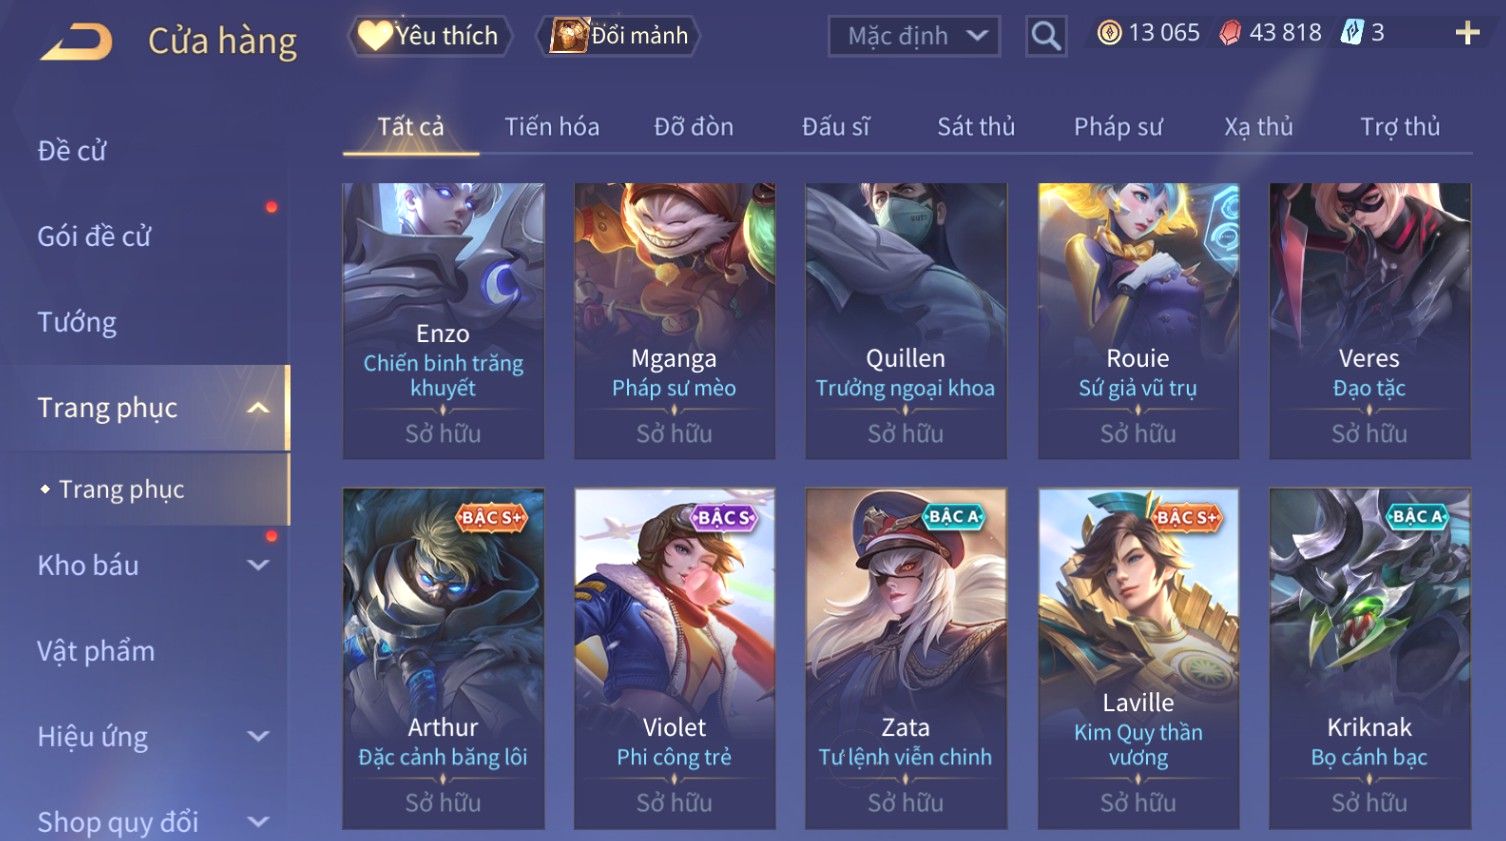1506x841 pixels.
Task: Select the Tiến hóa tab
Action: (552, 127)
